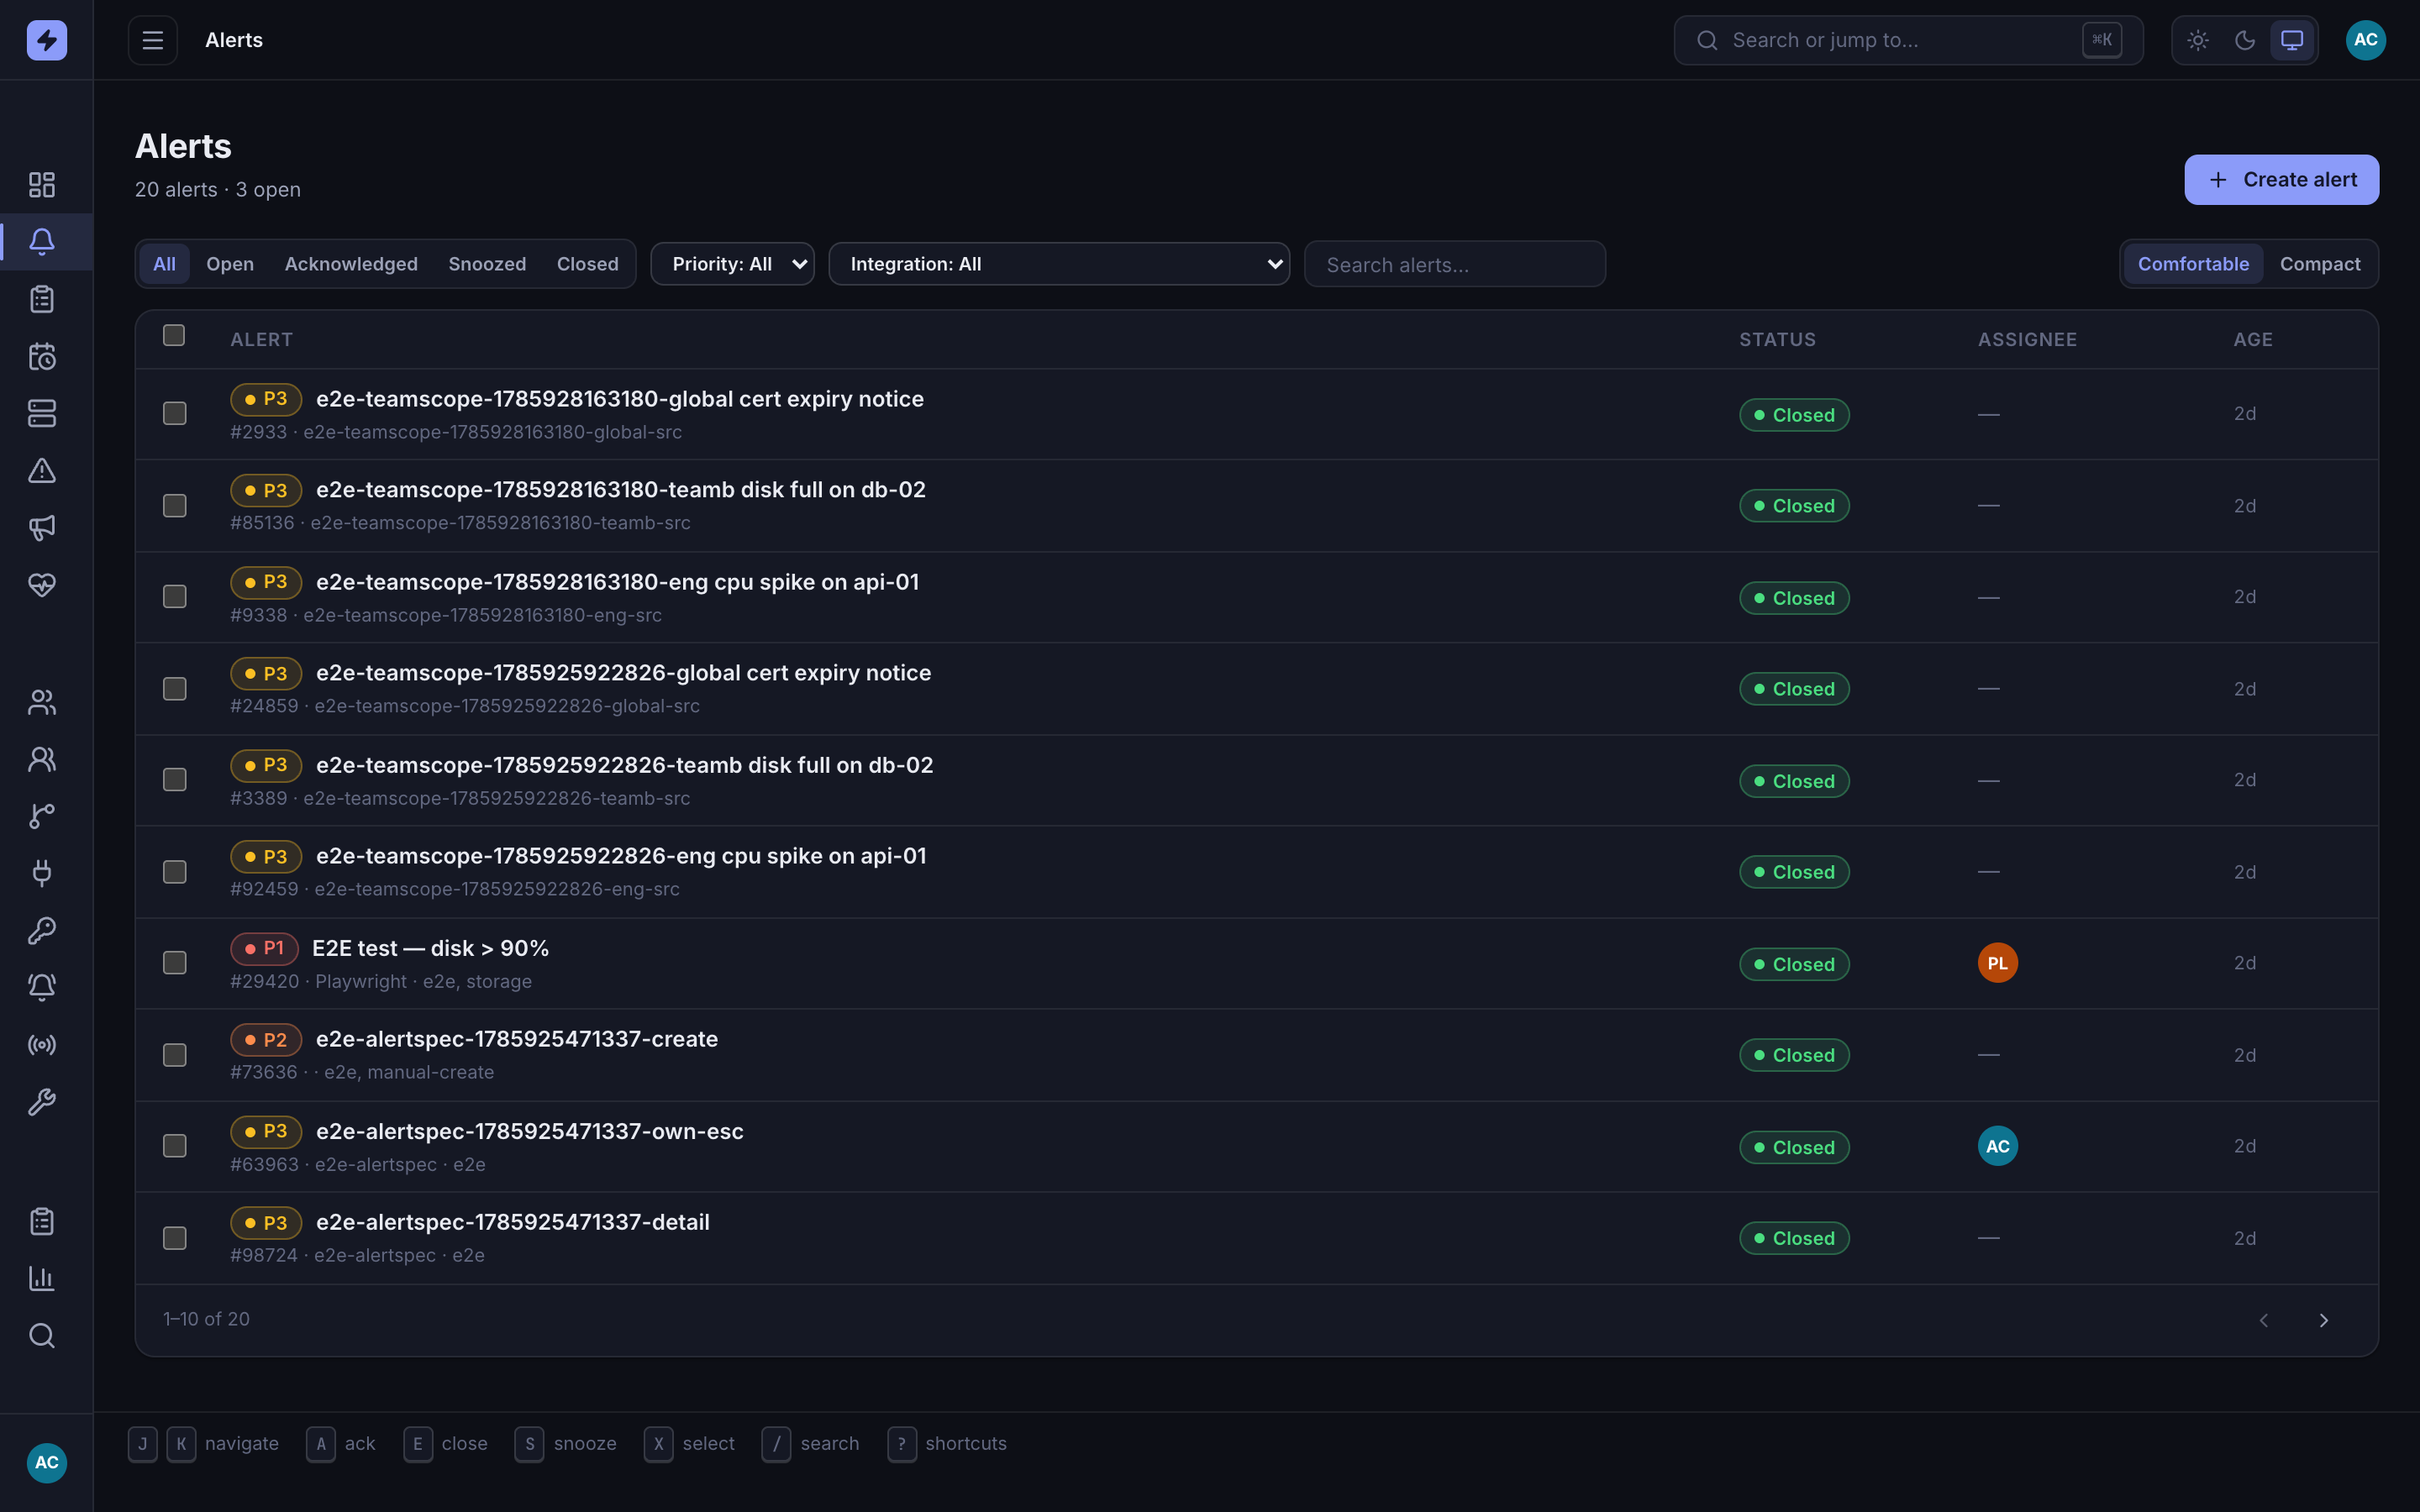This screenshot has width=2420, height=1512.
Task: Check the box for alert #2933
Action: (x=175, y=413)
